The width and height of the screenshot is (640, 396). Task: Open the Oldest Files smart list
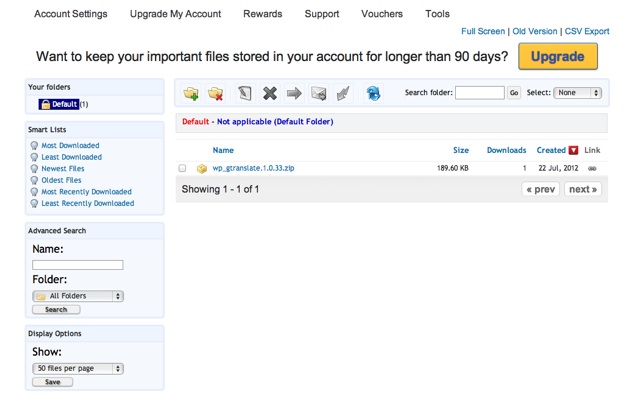(61, 180)
